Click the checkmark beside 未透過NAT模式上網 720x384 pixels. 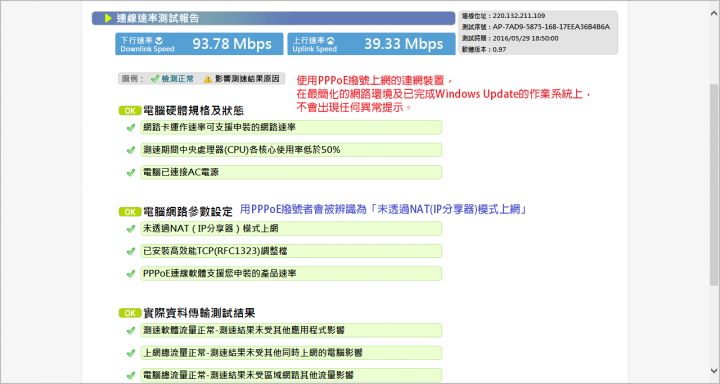tap(130, 229)
